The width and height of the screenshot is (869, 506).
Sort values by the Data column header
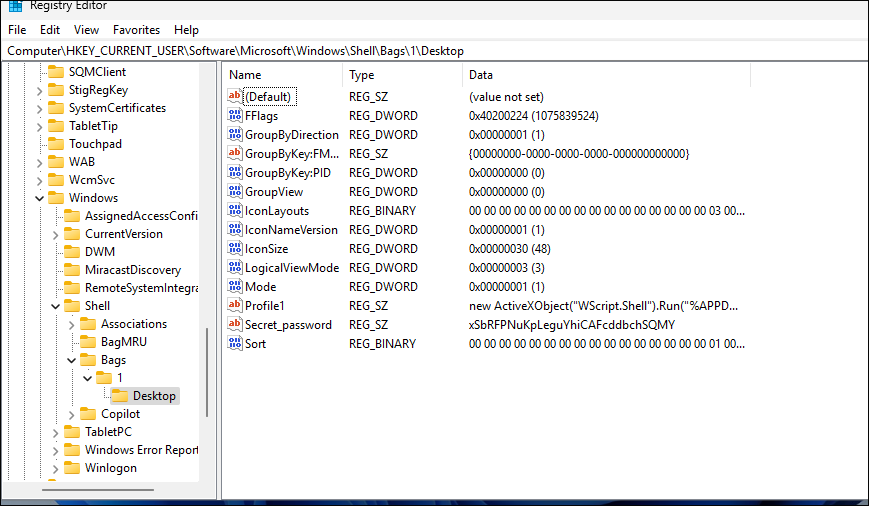606,75
